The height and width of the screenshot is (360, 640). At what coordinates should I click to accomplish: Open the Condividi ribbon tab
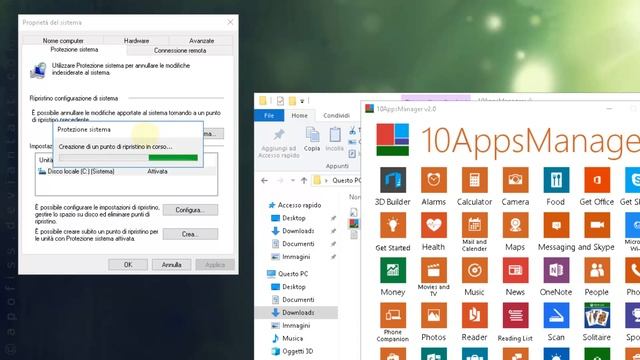coord(336,116)
